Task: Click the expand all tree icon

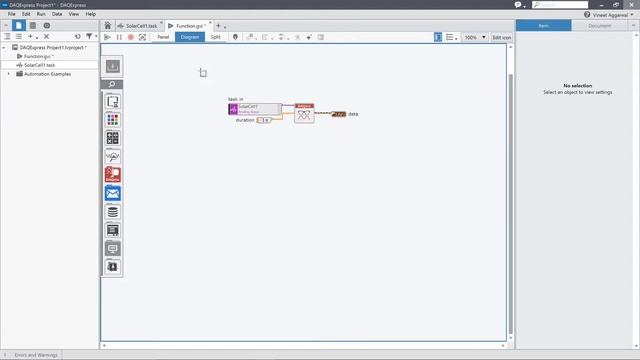Action: 7,36
